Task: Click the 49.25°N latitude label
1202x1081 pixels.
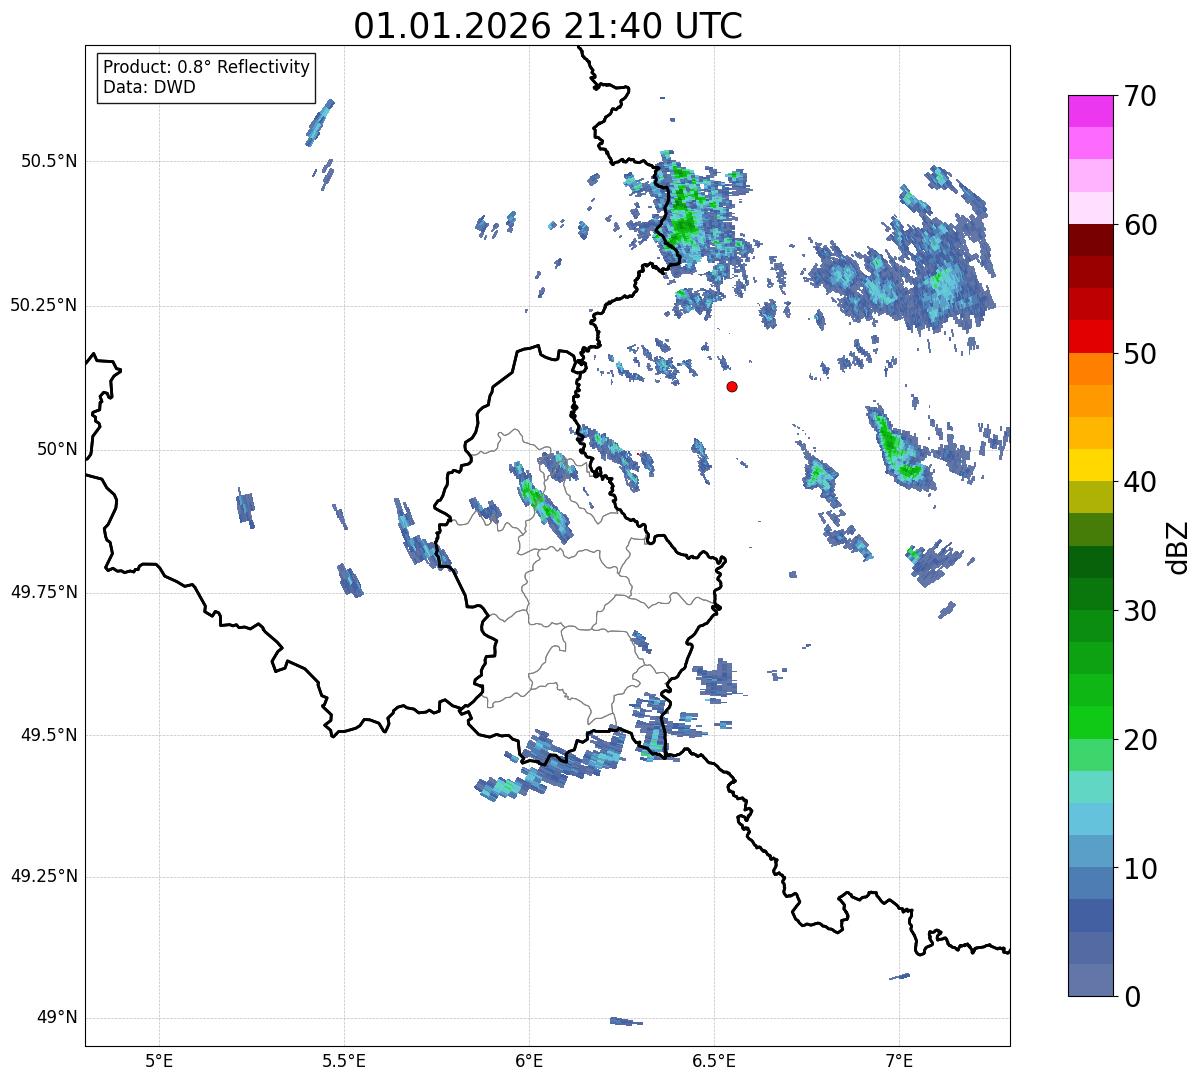Action: (43, 877)
